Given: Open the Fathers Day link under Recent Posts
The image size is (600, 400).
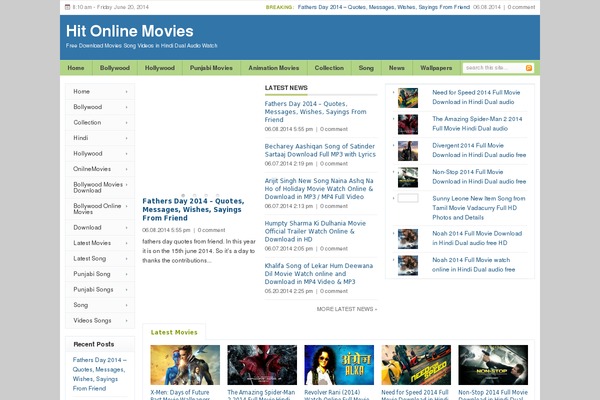Looking at the screenshot, I should [99, 374].
